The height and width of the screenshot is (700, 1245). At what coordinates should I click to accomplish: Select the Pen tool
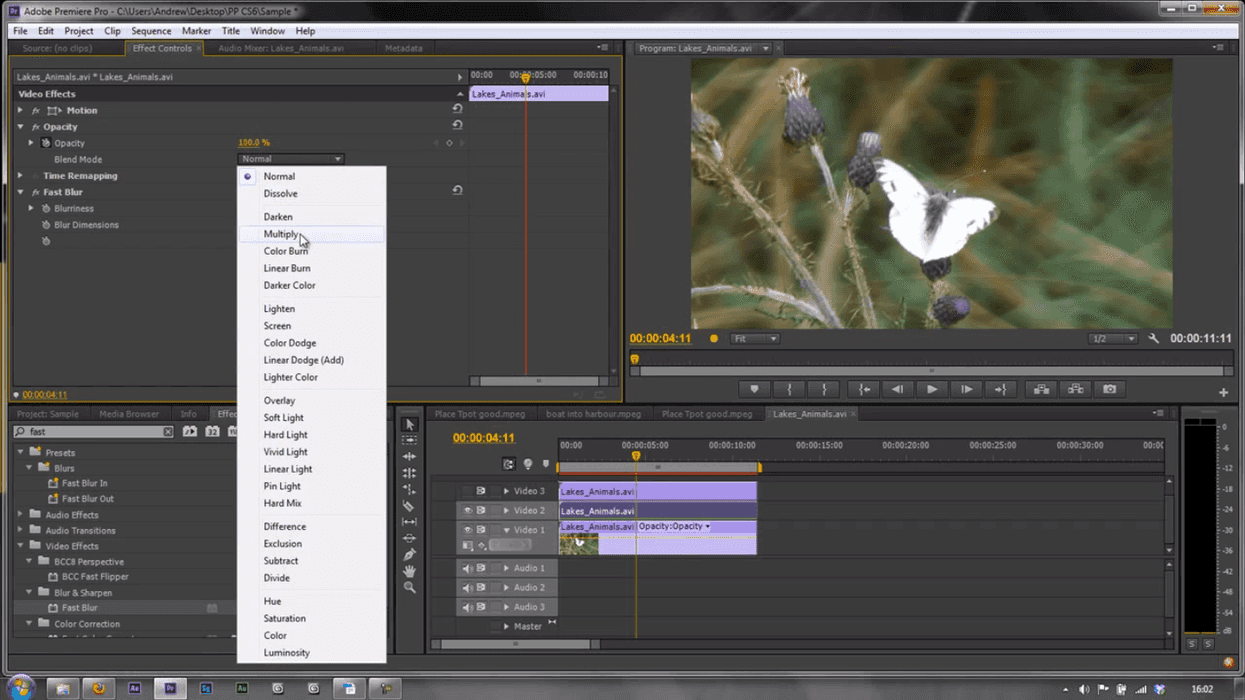(x=409, y=554)
